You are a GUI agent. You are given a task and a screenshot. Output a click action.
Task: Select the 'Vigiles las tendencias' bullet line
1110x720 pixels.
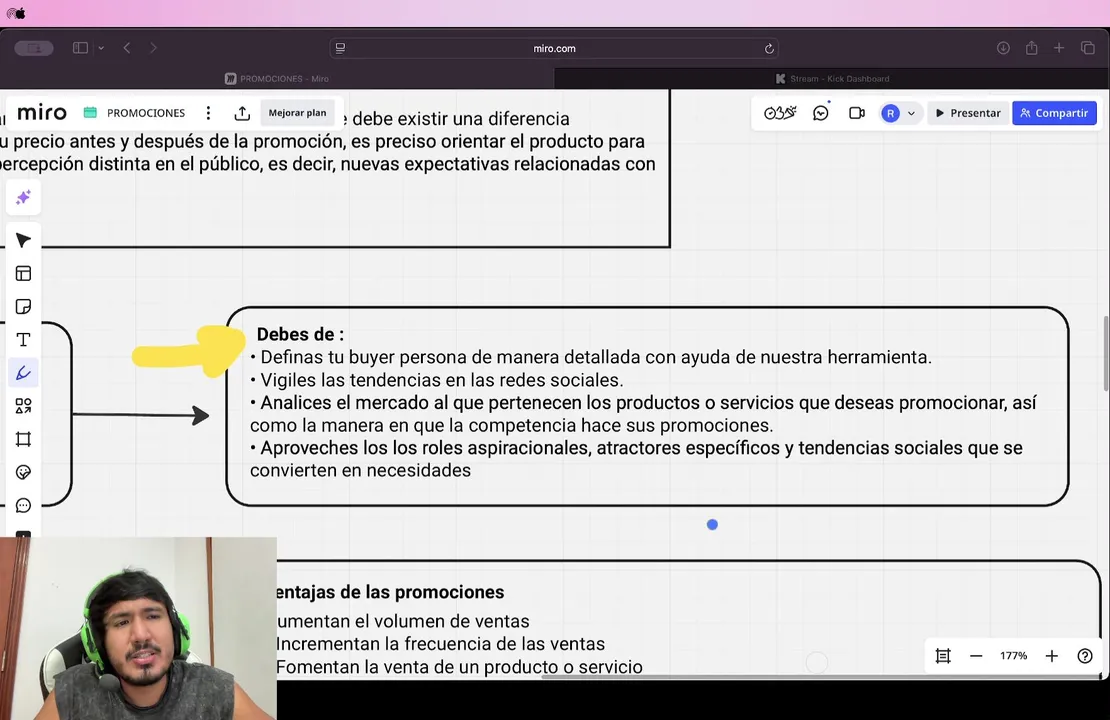pos(437,380)
